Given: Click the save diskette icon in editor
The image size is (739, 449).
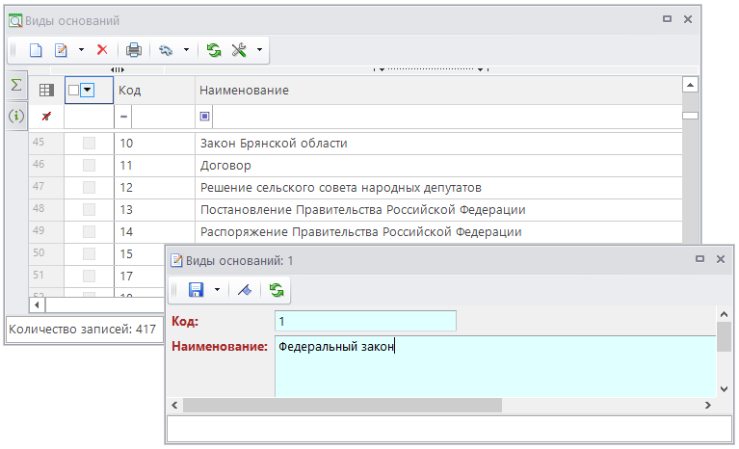Looking at the screenshot, I should click(196, 290).
